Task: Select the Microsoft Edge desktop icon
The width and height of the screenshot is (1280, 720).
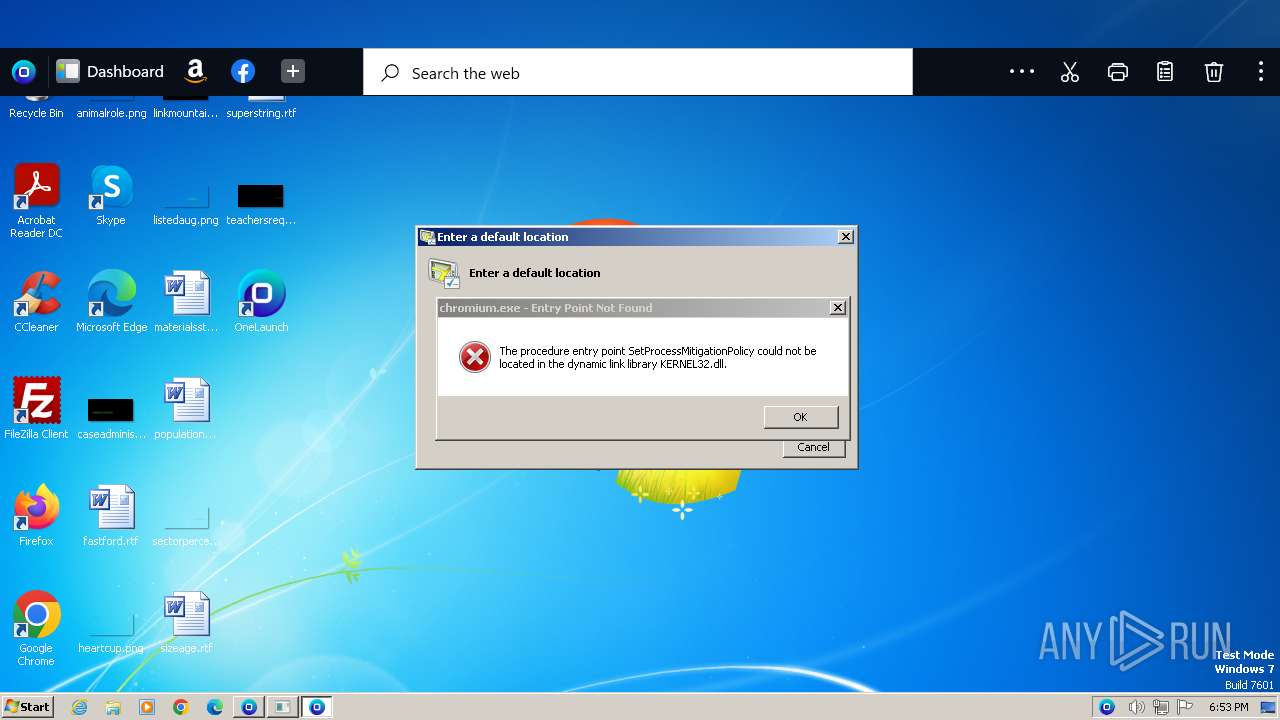Action: pyautogui.click(x=111, y=302)
